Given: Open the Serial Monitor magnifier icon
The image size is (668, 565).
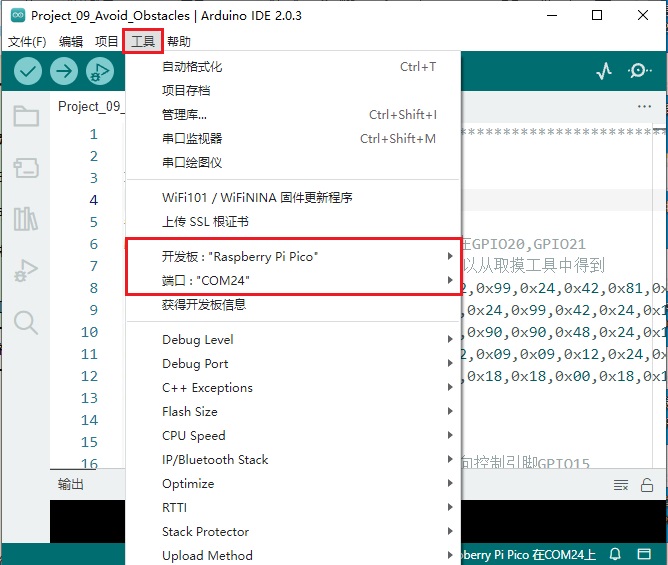Looking at the screenshot, I should [x=639, y=71].
